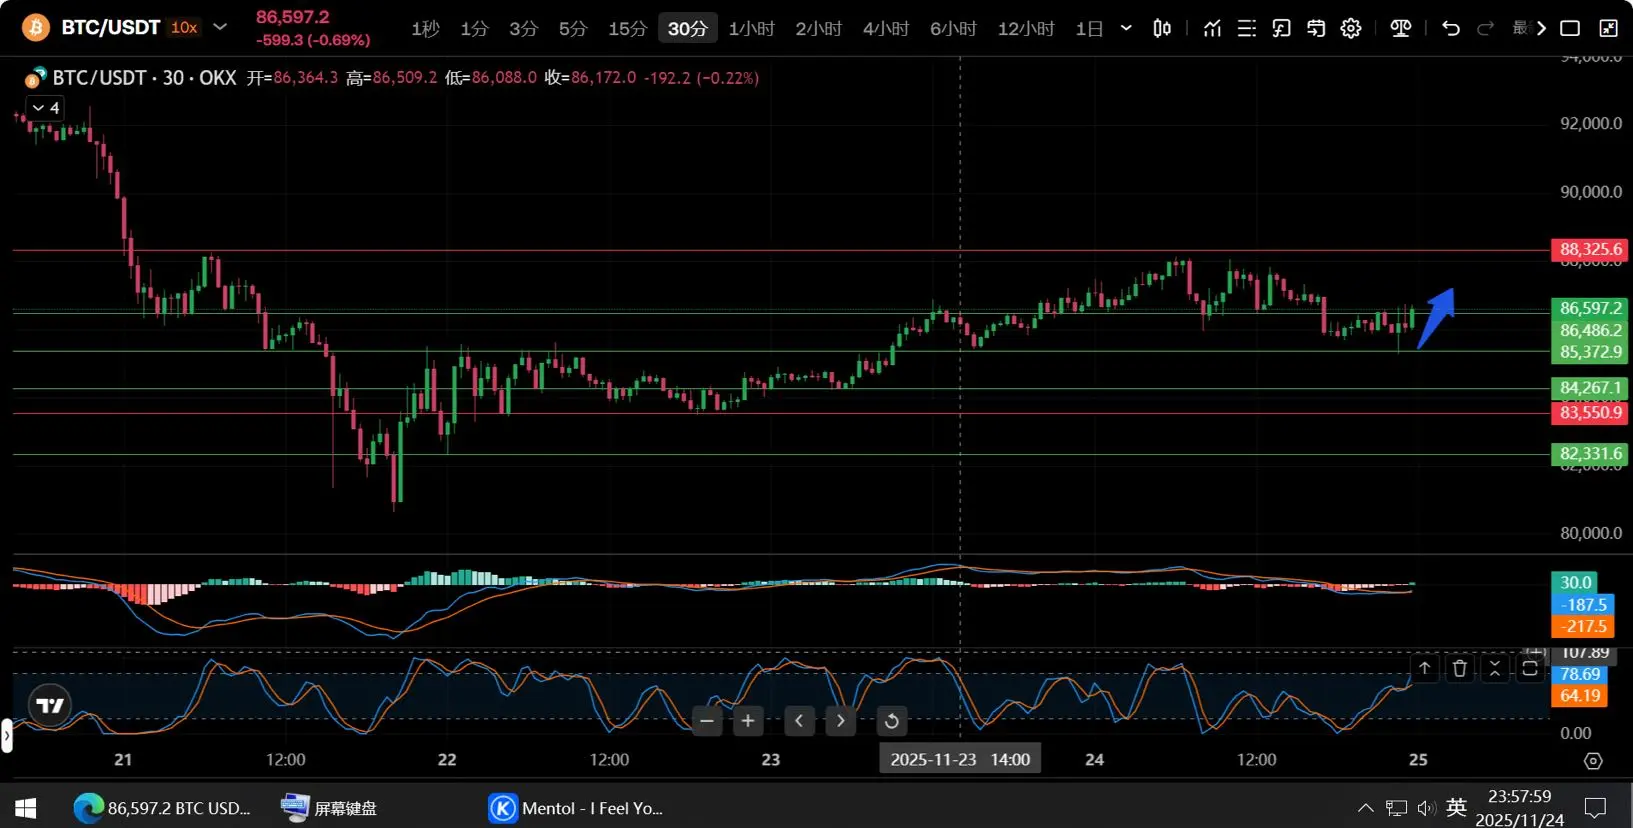
Task: Move the indicator pane up
Action: click(1424, 668)
